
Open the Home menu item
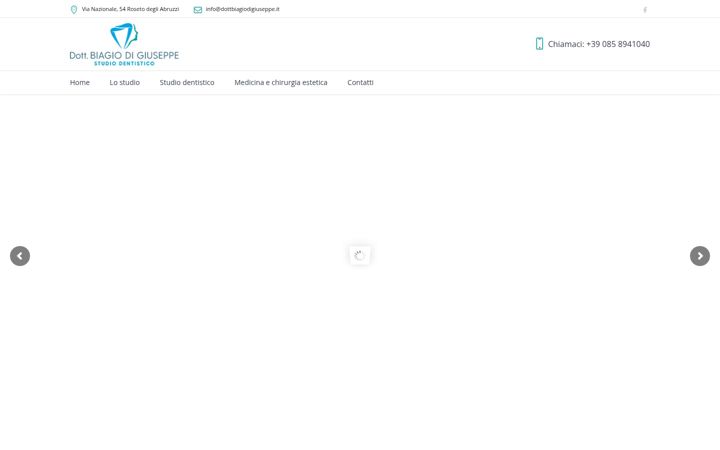[80, 83]
